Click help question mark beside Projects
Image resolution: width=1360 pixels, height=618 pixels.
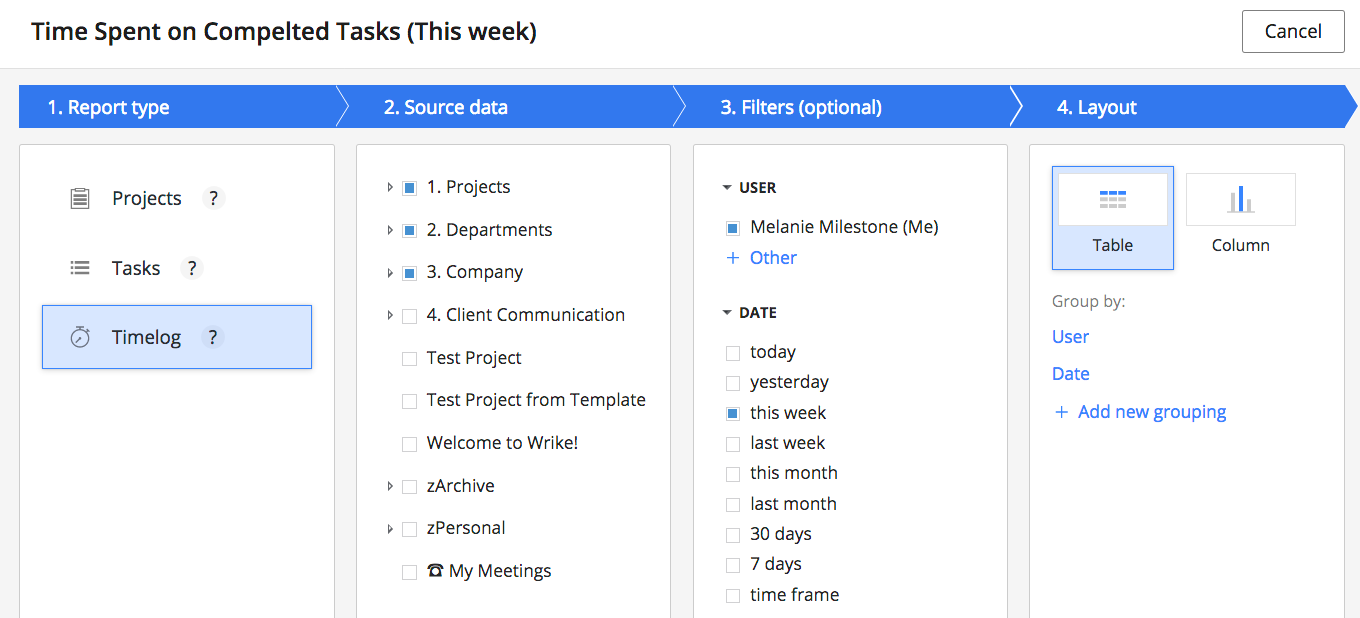[x=213, y=199]
